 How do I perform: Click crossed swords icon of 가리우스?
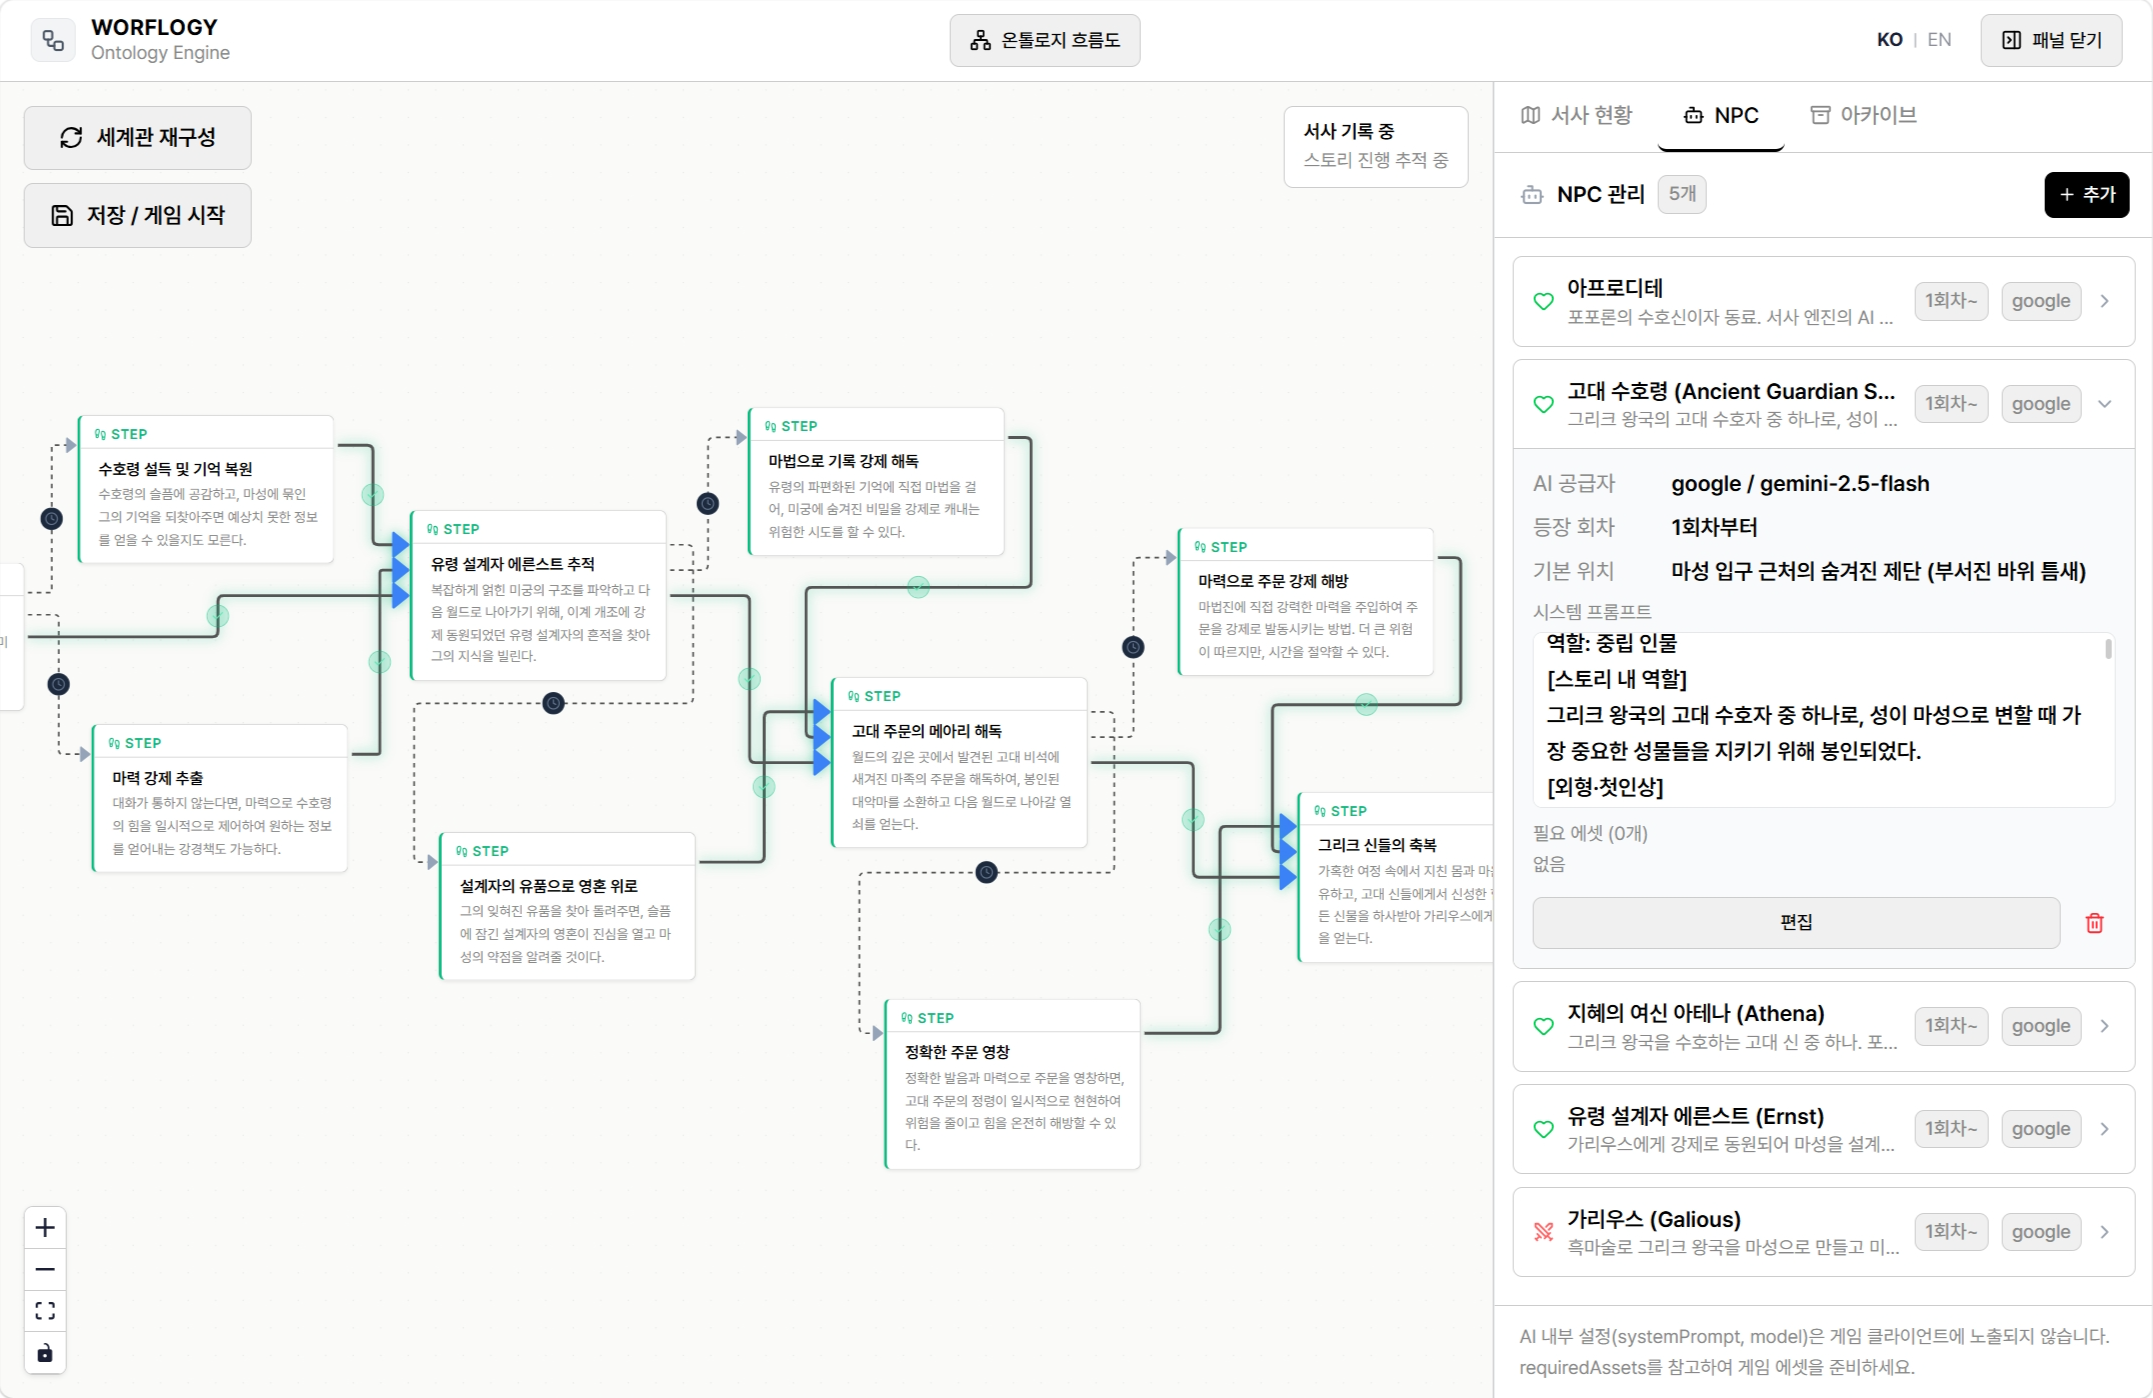point(1544,1232)
